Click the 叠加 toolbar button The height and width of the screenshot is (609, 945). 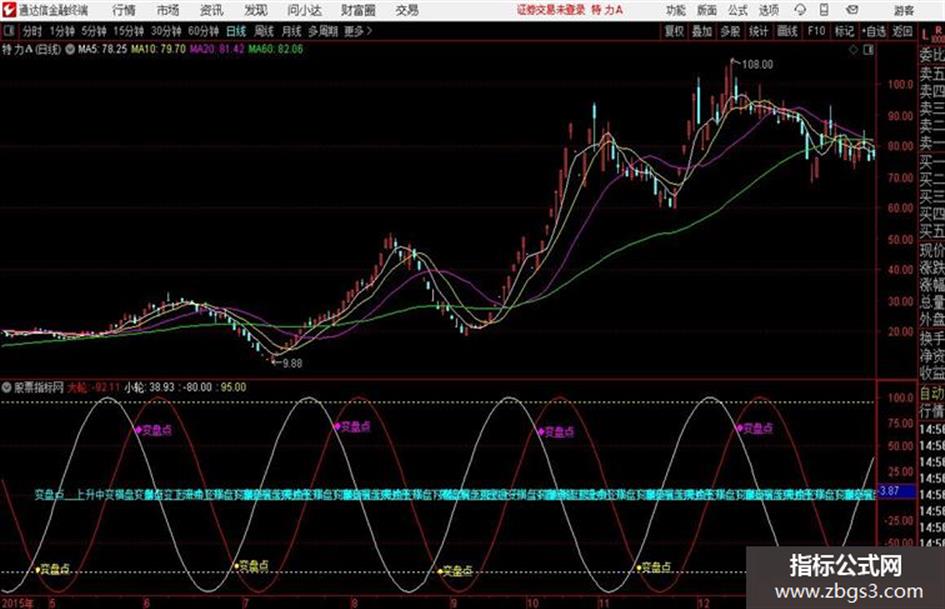(x=702, y=31)
